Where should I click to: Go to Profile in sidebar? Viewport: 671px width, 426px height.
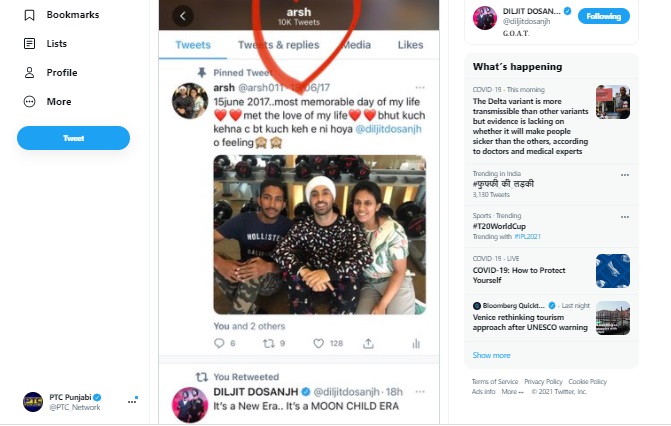tap(61, 73)
